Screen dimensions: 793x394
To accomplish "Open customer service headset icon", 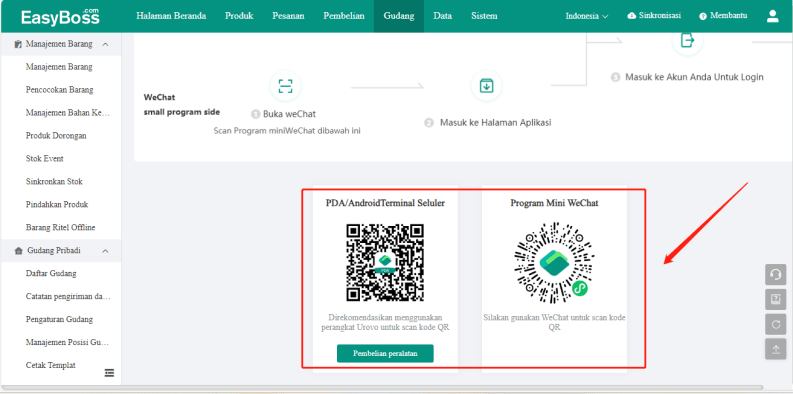I will (775, 275).
